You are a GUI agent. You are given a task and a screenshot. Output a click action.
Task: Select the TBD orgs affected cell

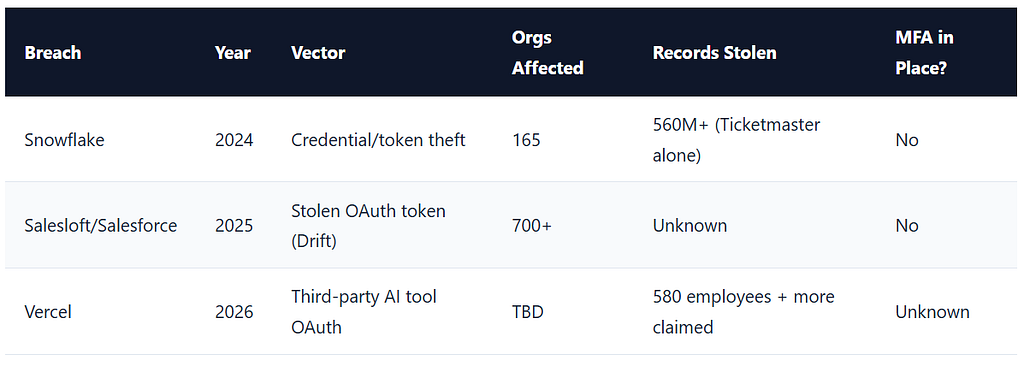pyautogui.click(x=528, y=312)
